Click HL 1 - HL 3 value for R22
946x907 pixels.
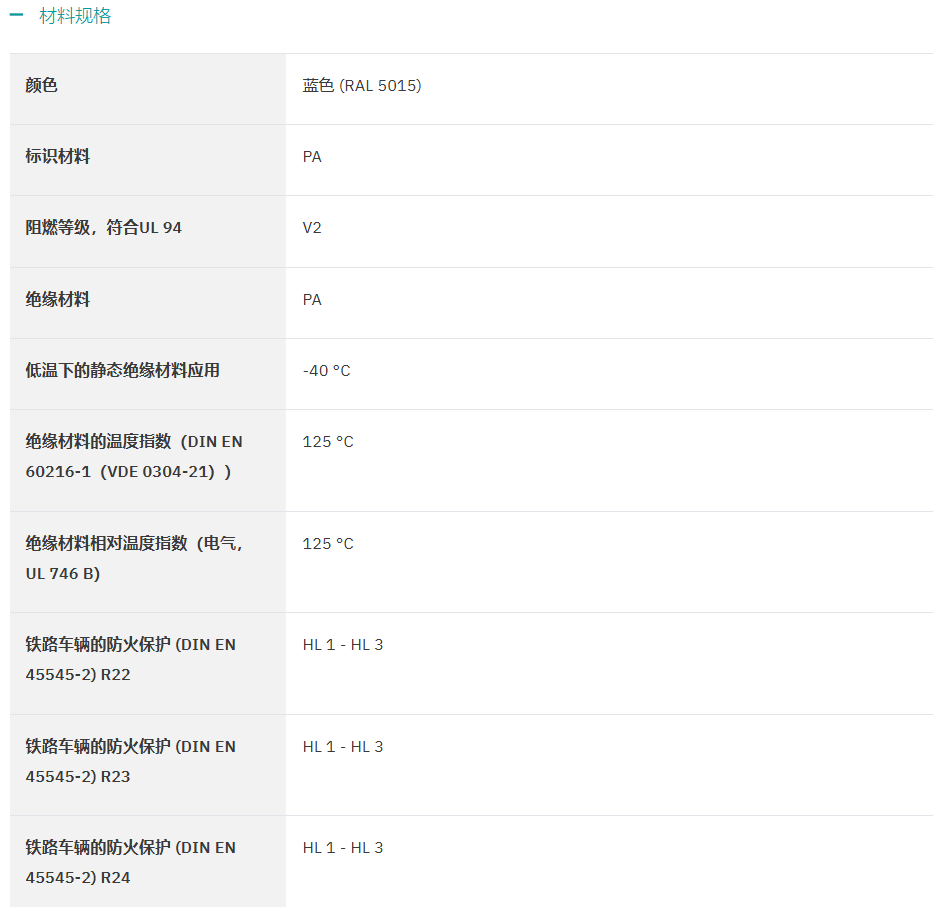[x=343, y=645]
